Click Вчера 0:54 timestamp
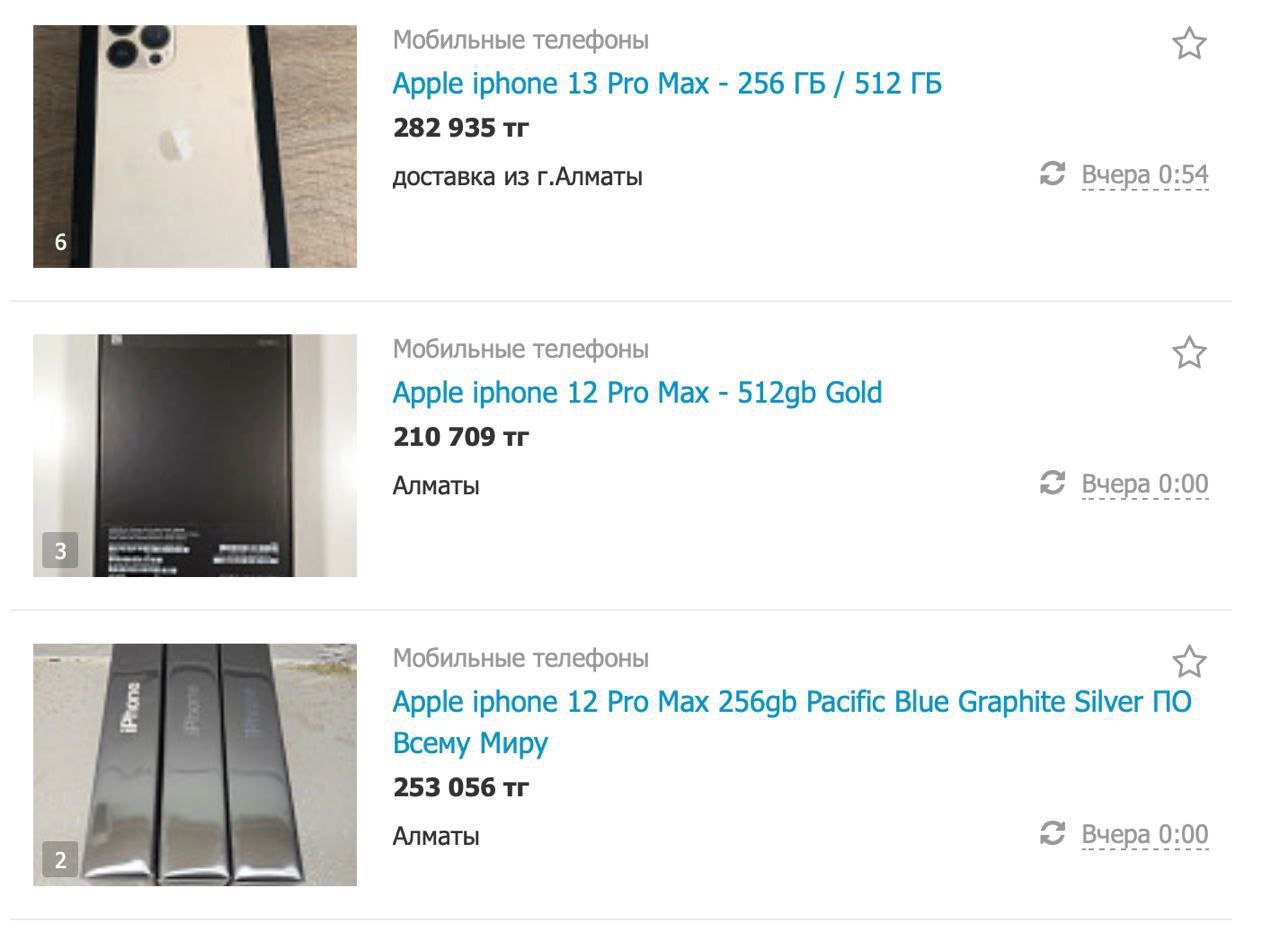 coord(1145,176)
